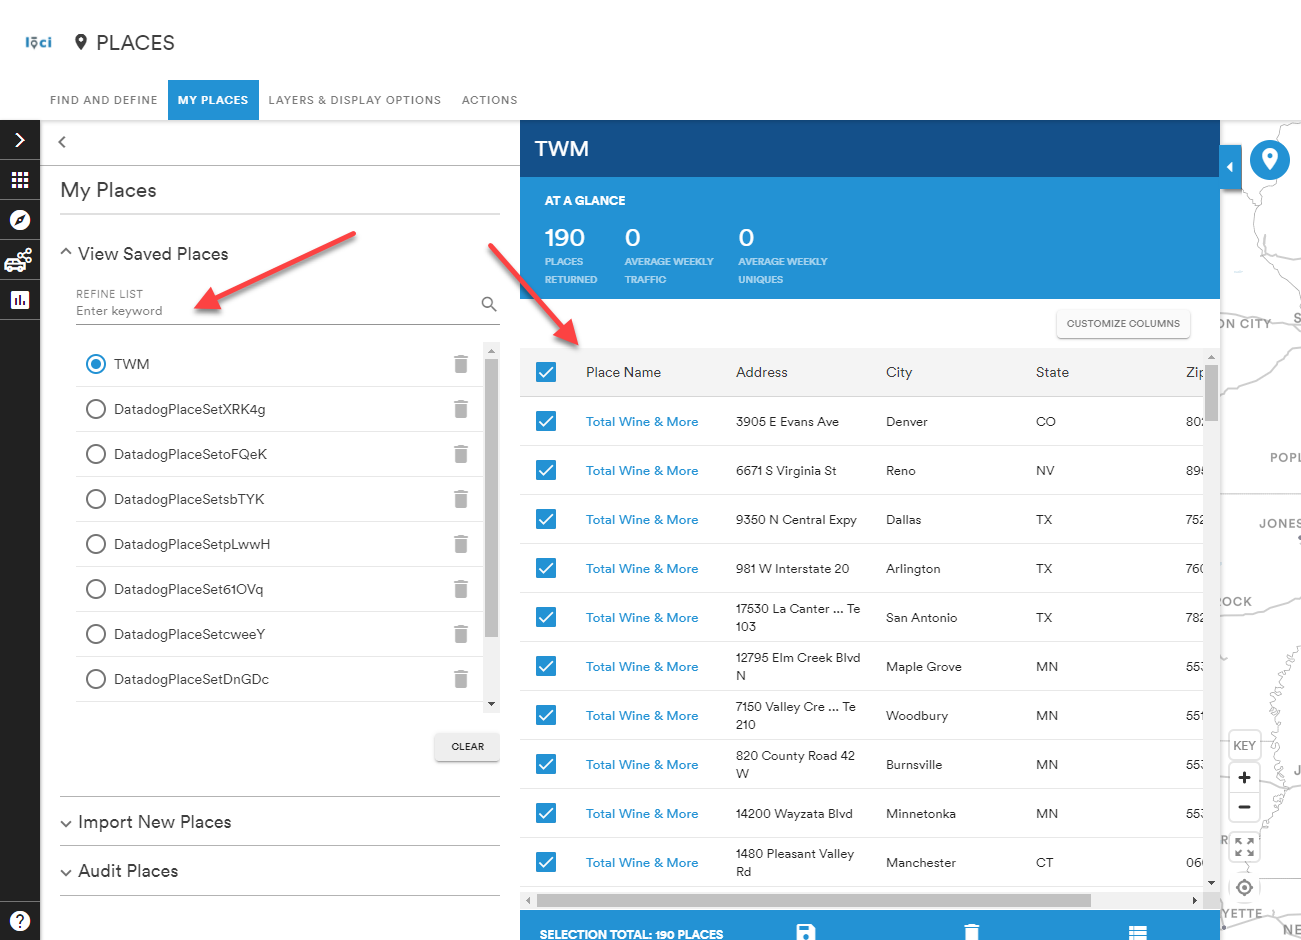Viewport: 1301px width, 940px height.
Task: Focus the Refine List keyword field
Action: (275, 311)
